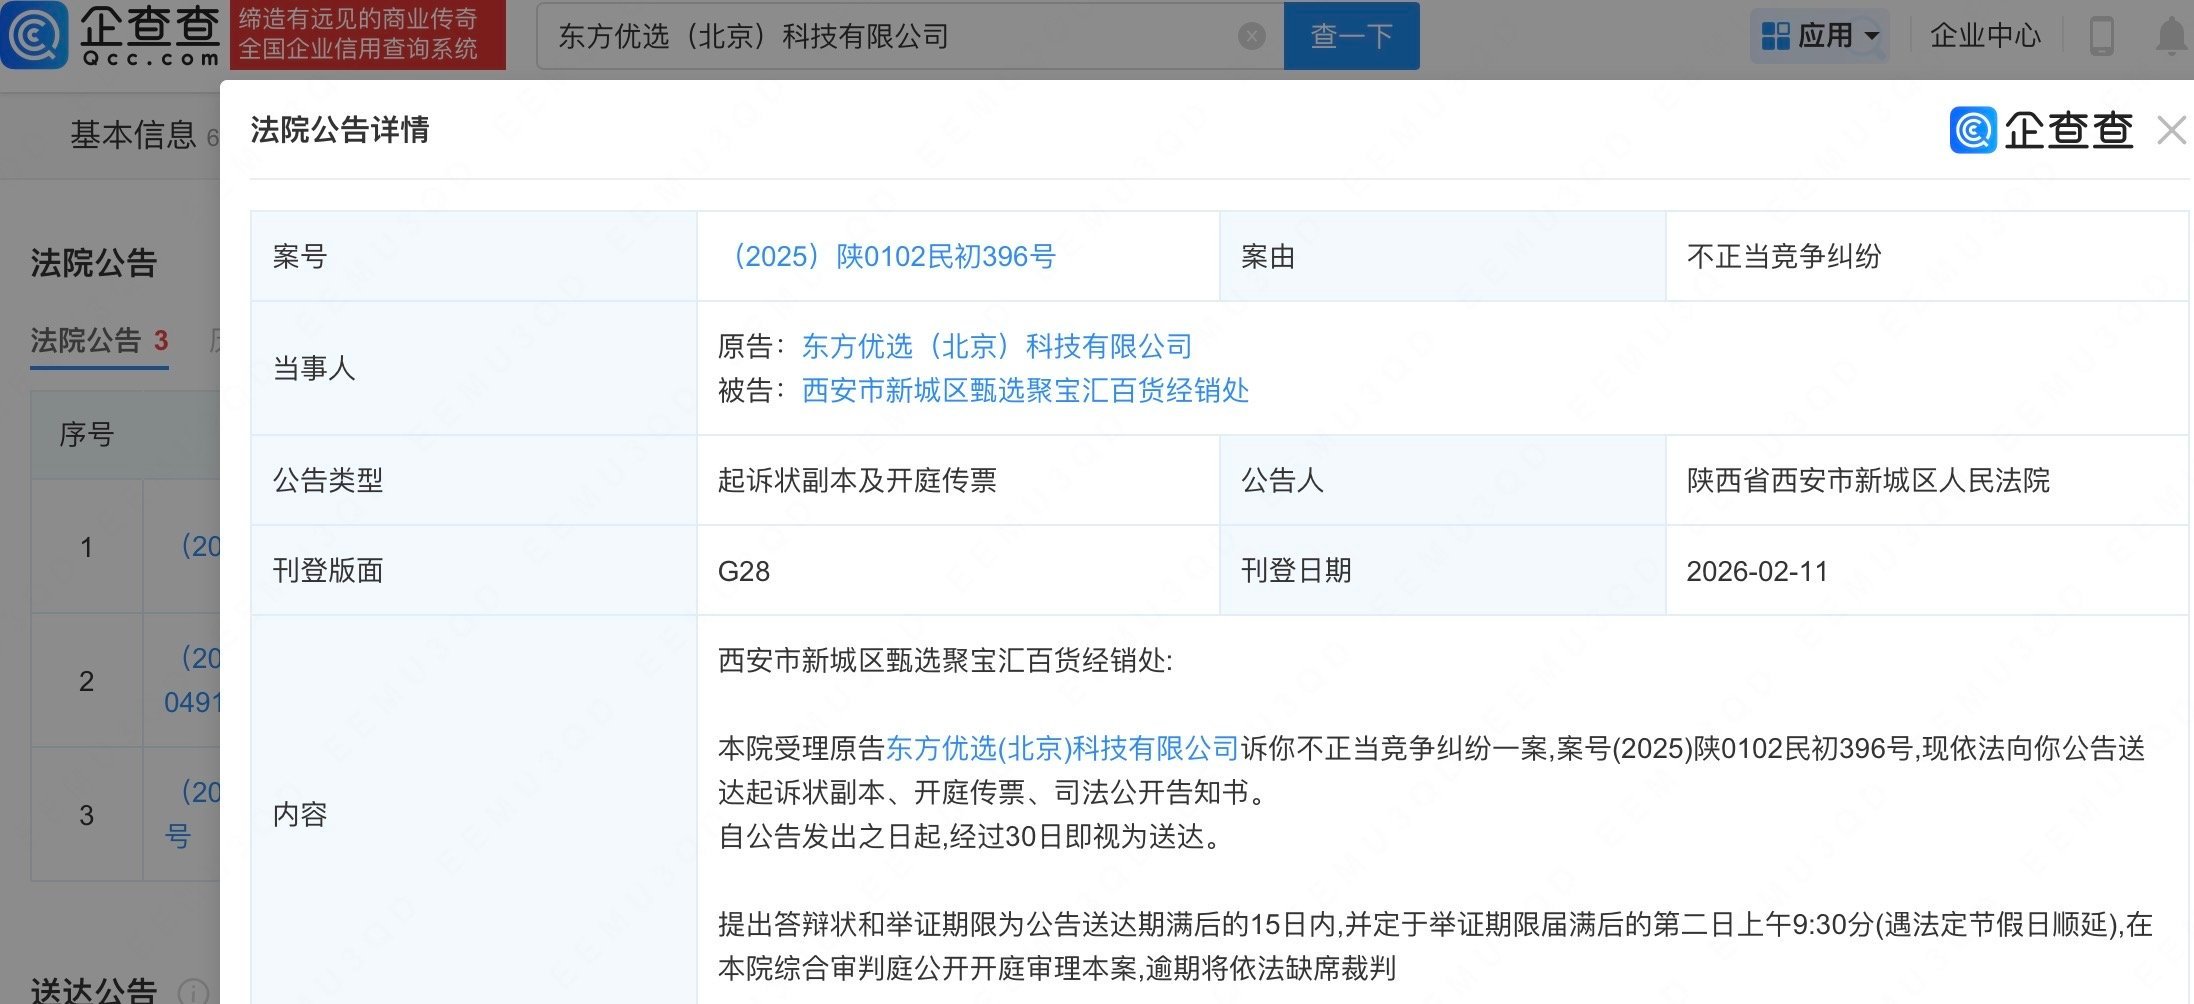2194x1004 pixels.
Task: Clear the search box using the x icon
Action: point(1250,35)
